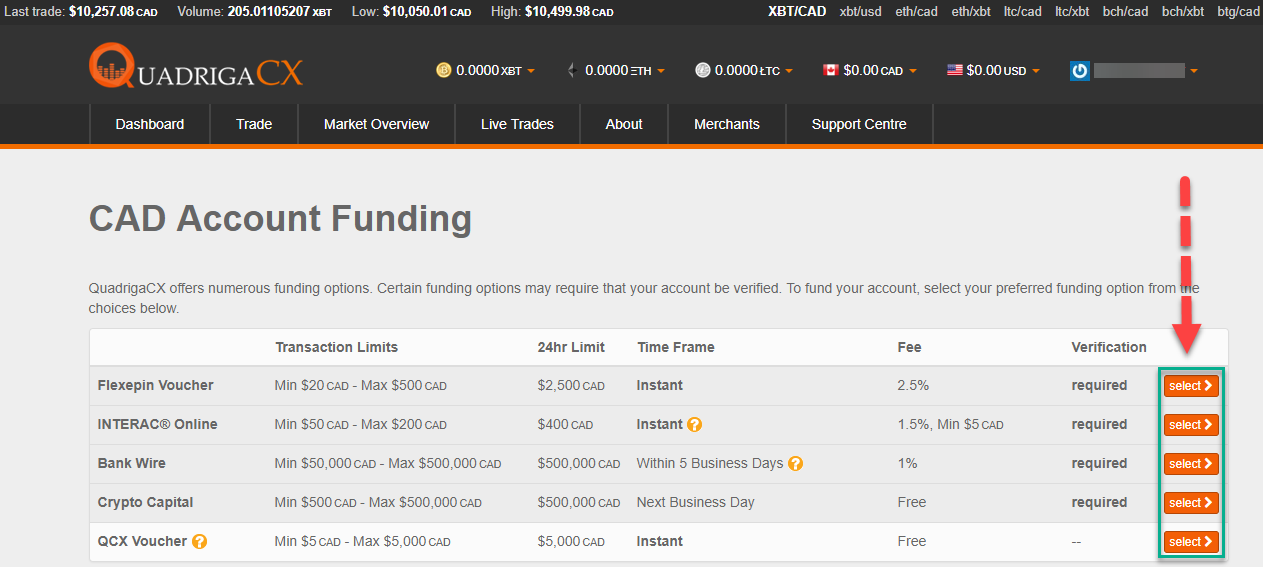Screen dimensions: 1263x567
Task: Click the 1.5%, Min $5 CAD fee cell
Action: coord(951,424)
